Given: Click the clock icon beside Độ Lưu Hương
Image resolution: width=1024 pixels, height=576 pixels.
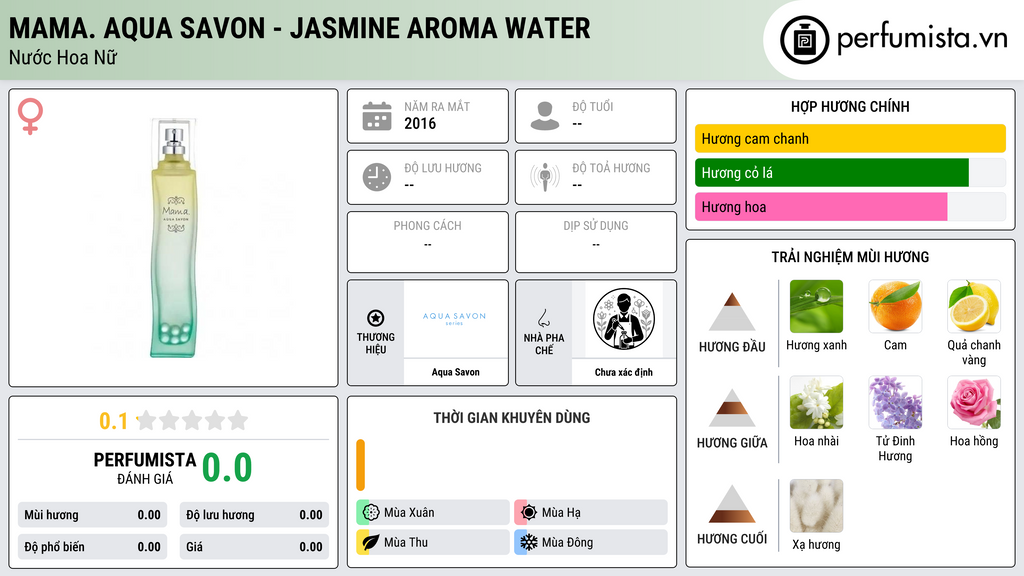Looking at the screenshot, I should click(x=377, y=177).
